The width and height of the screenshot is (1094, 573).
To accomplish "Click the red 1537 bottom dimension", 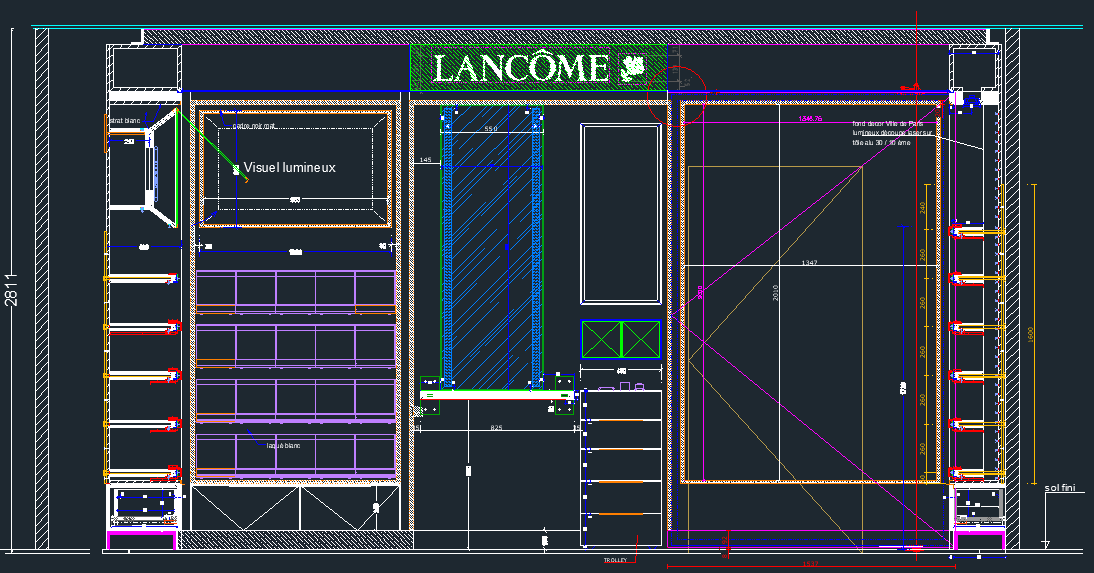I will [x=810, y=565].
